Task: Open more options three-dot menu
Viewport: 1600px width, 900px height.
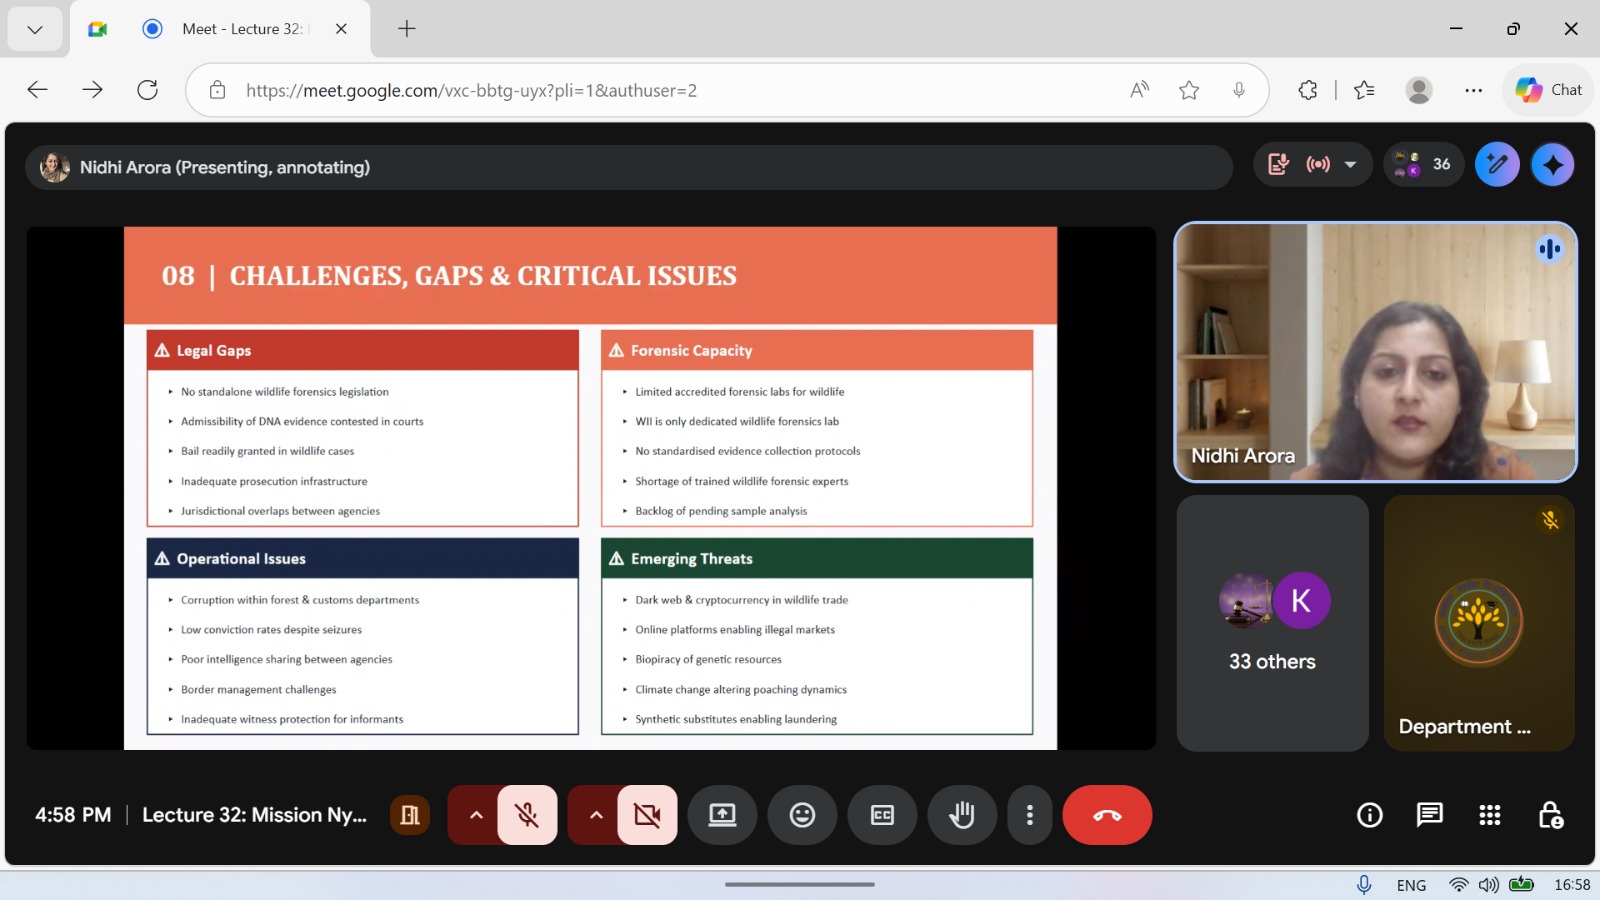Action: 1029,815
